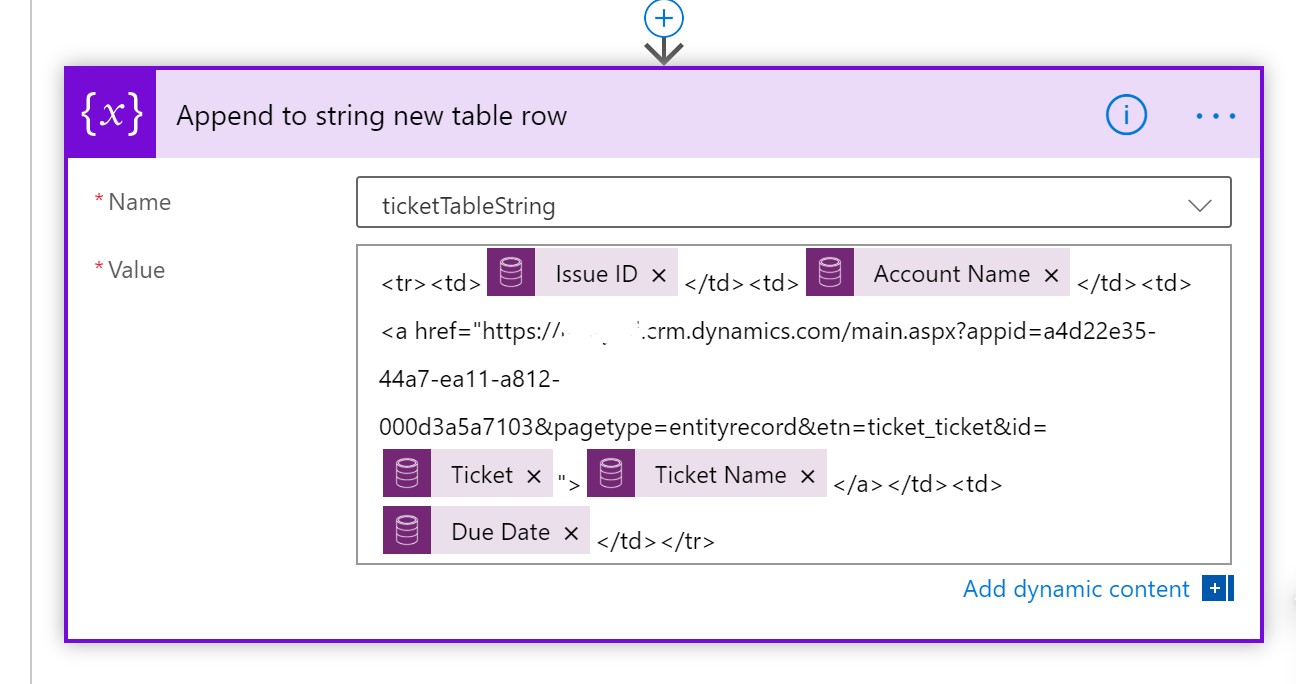Screen dimensions: 1296x684
Task: Remove the Ticket dynamic token
Action: (533, 476)
